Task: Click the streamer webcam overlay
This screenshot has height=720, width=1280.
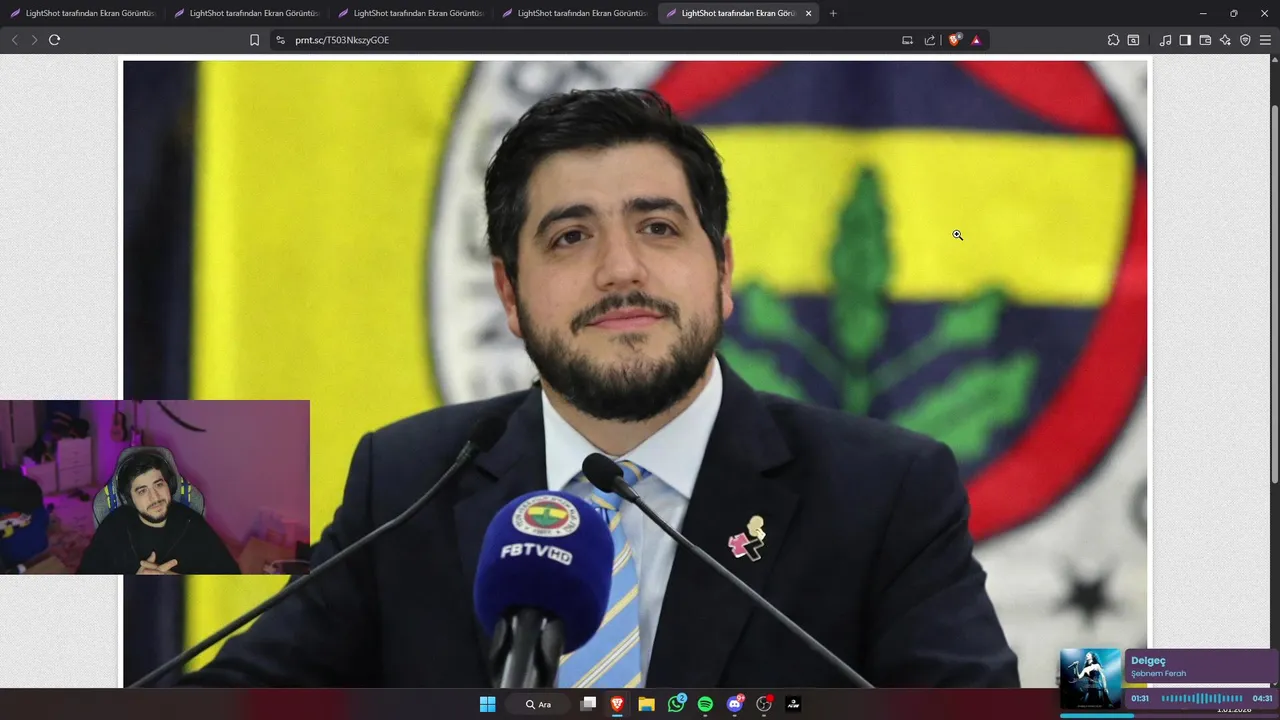Action: [x=155, y=487]
